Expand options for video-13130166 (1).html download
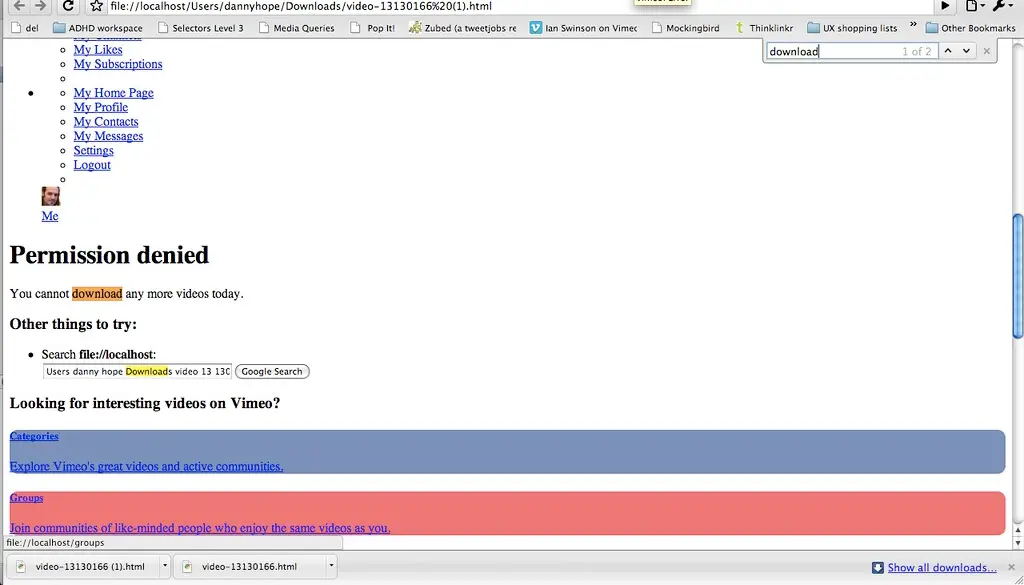 tap(165, 566)
